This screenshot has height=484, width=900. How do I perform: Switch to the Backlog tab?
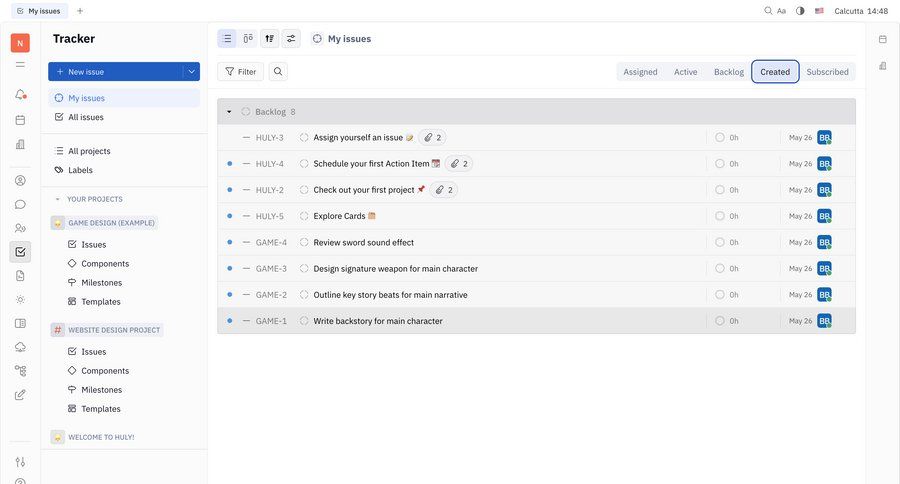coord(729,72)
